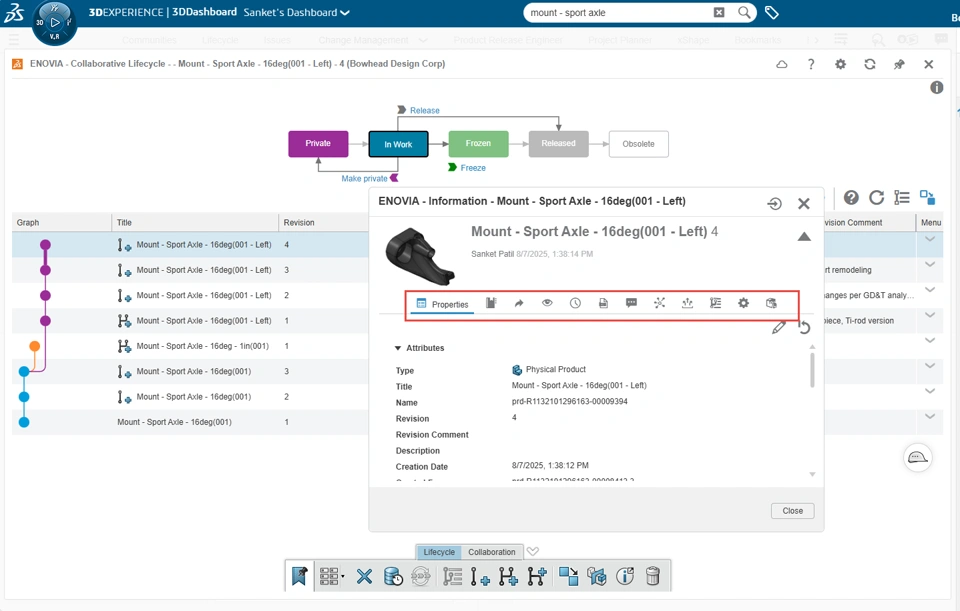The image size is (960, 611).
Task: Click the Frozen lifecycle state
Action: (478, 143)
